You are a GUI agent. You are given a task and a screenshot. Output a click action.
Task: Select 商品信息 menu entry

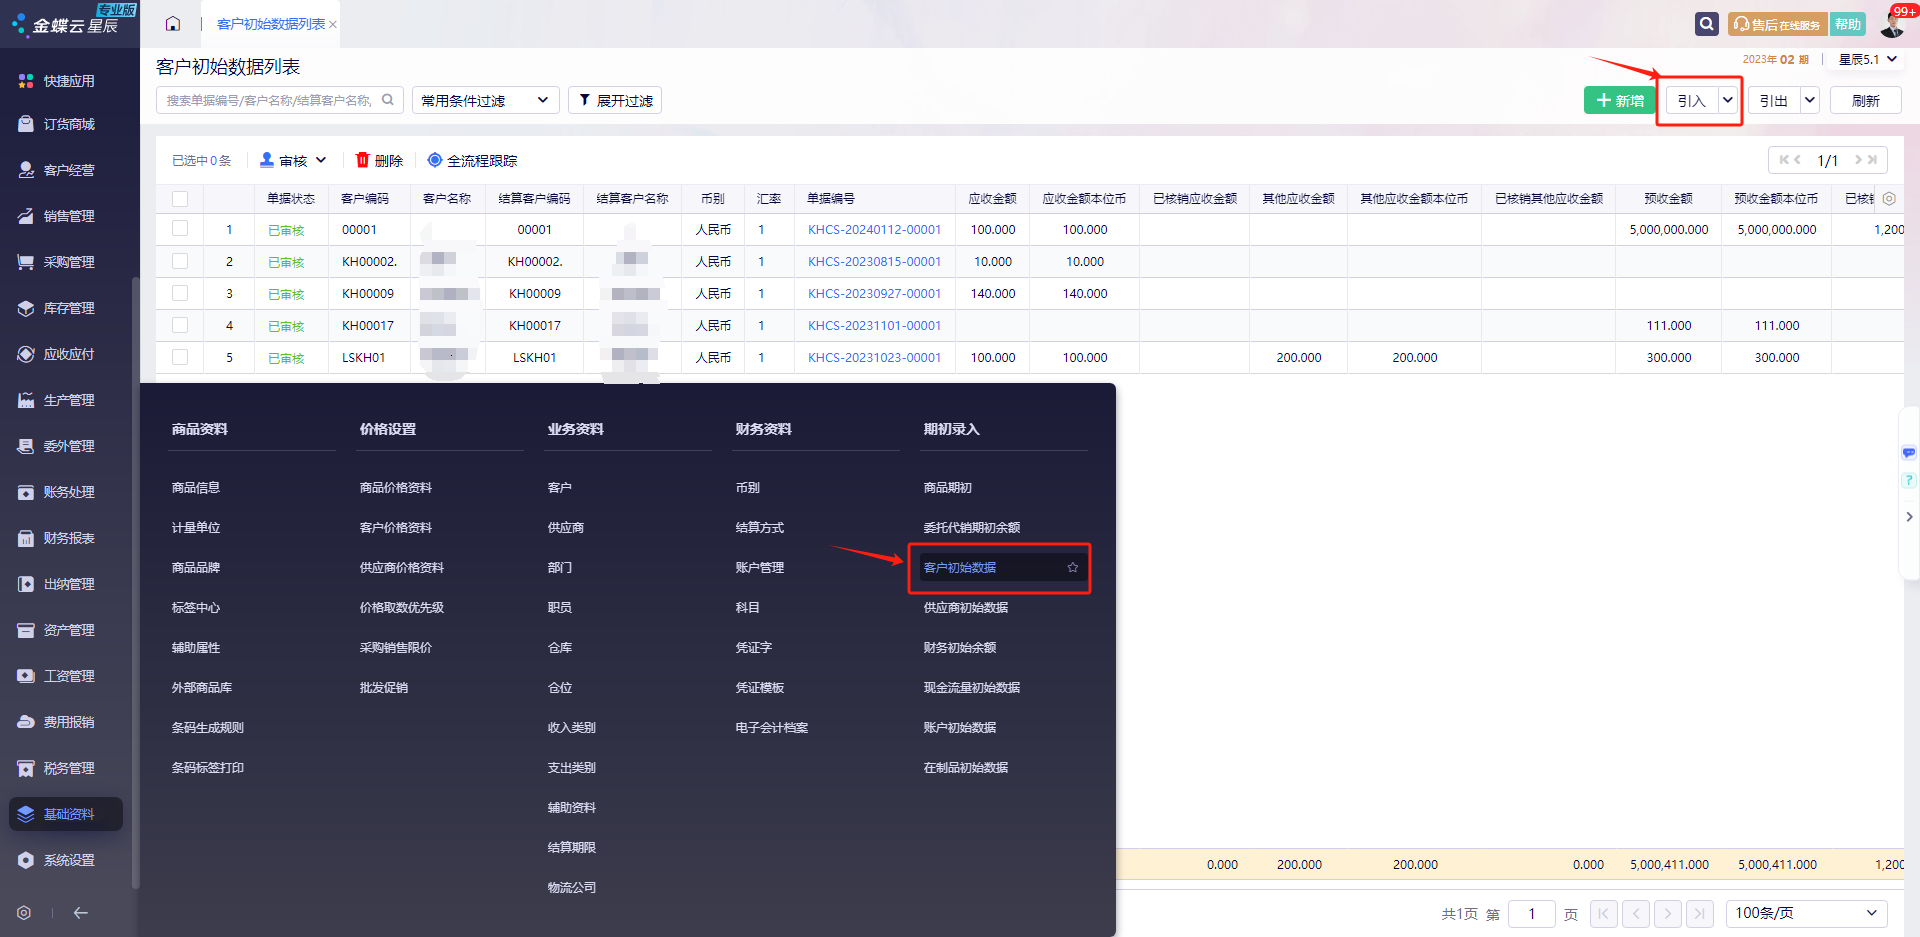196,487
